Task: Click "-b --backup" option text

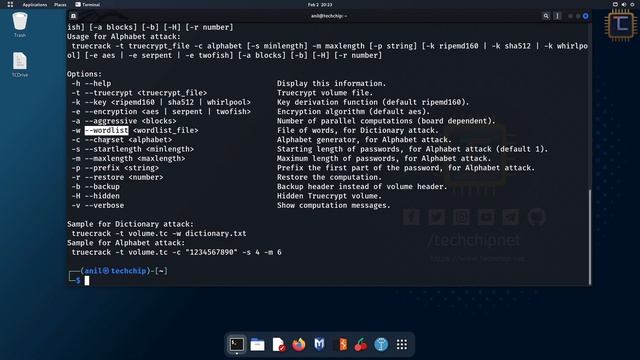Action: click(x=96, y=187)
